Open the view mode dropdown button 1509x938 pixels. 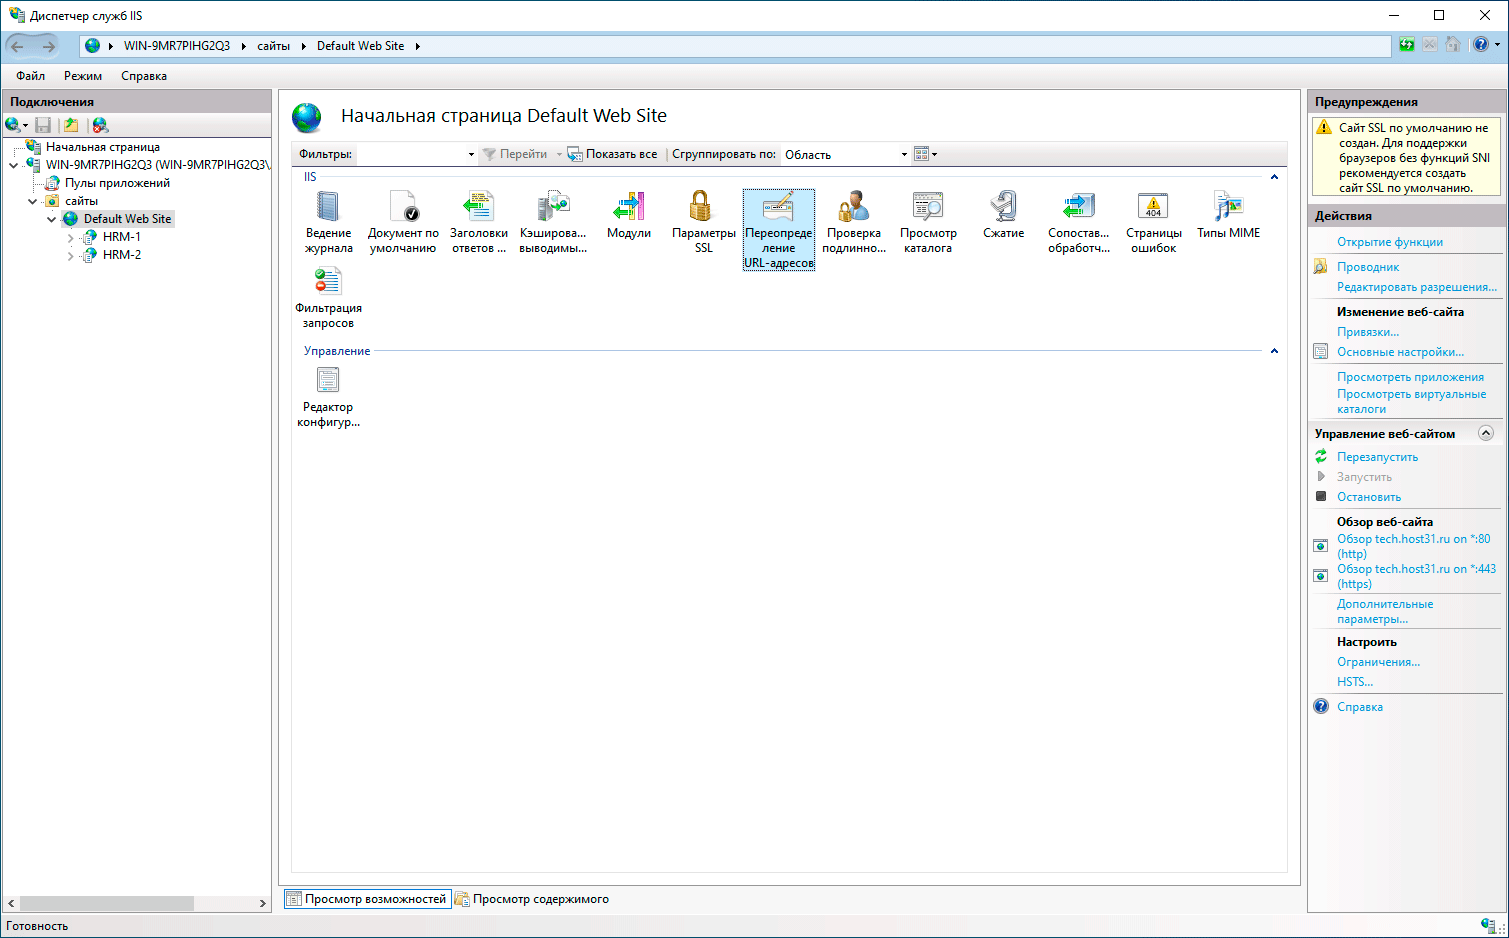click(x=926, y=154)
